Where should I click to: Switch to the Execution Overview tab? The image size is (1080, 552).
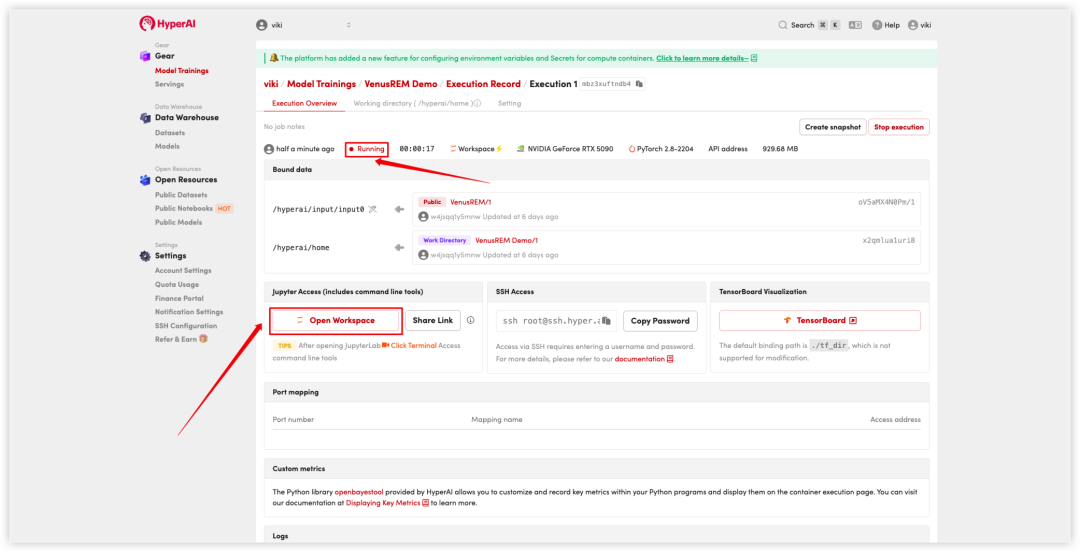tap(304, 103)
